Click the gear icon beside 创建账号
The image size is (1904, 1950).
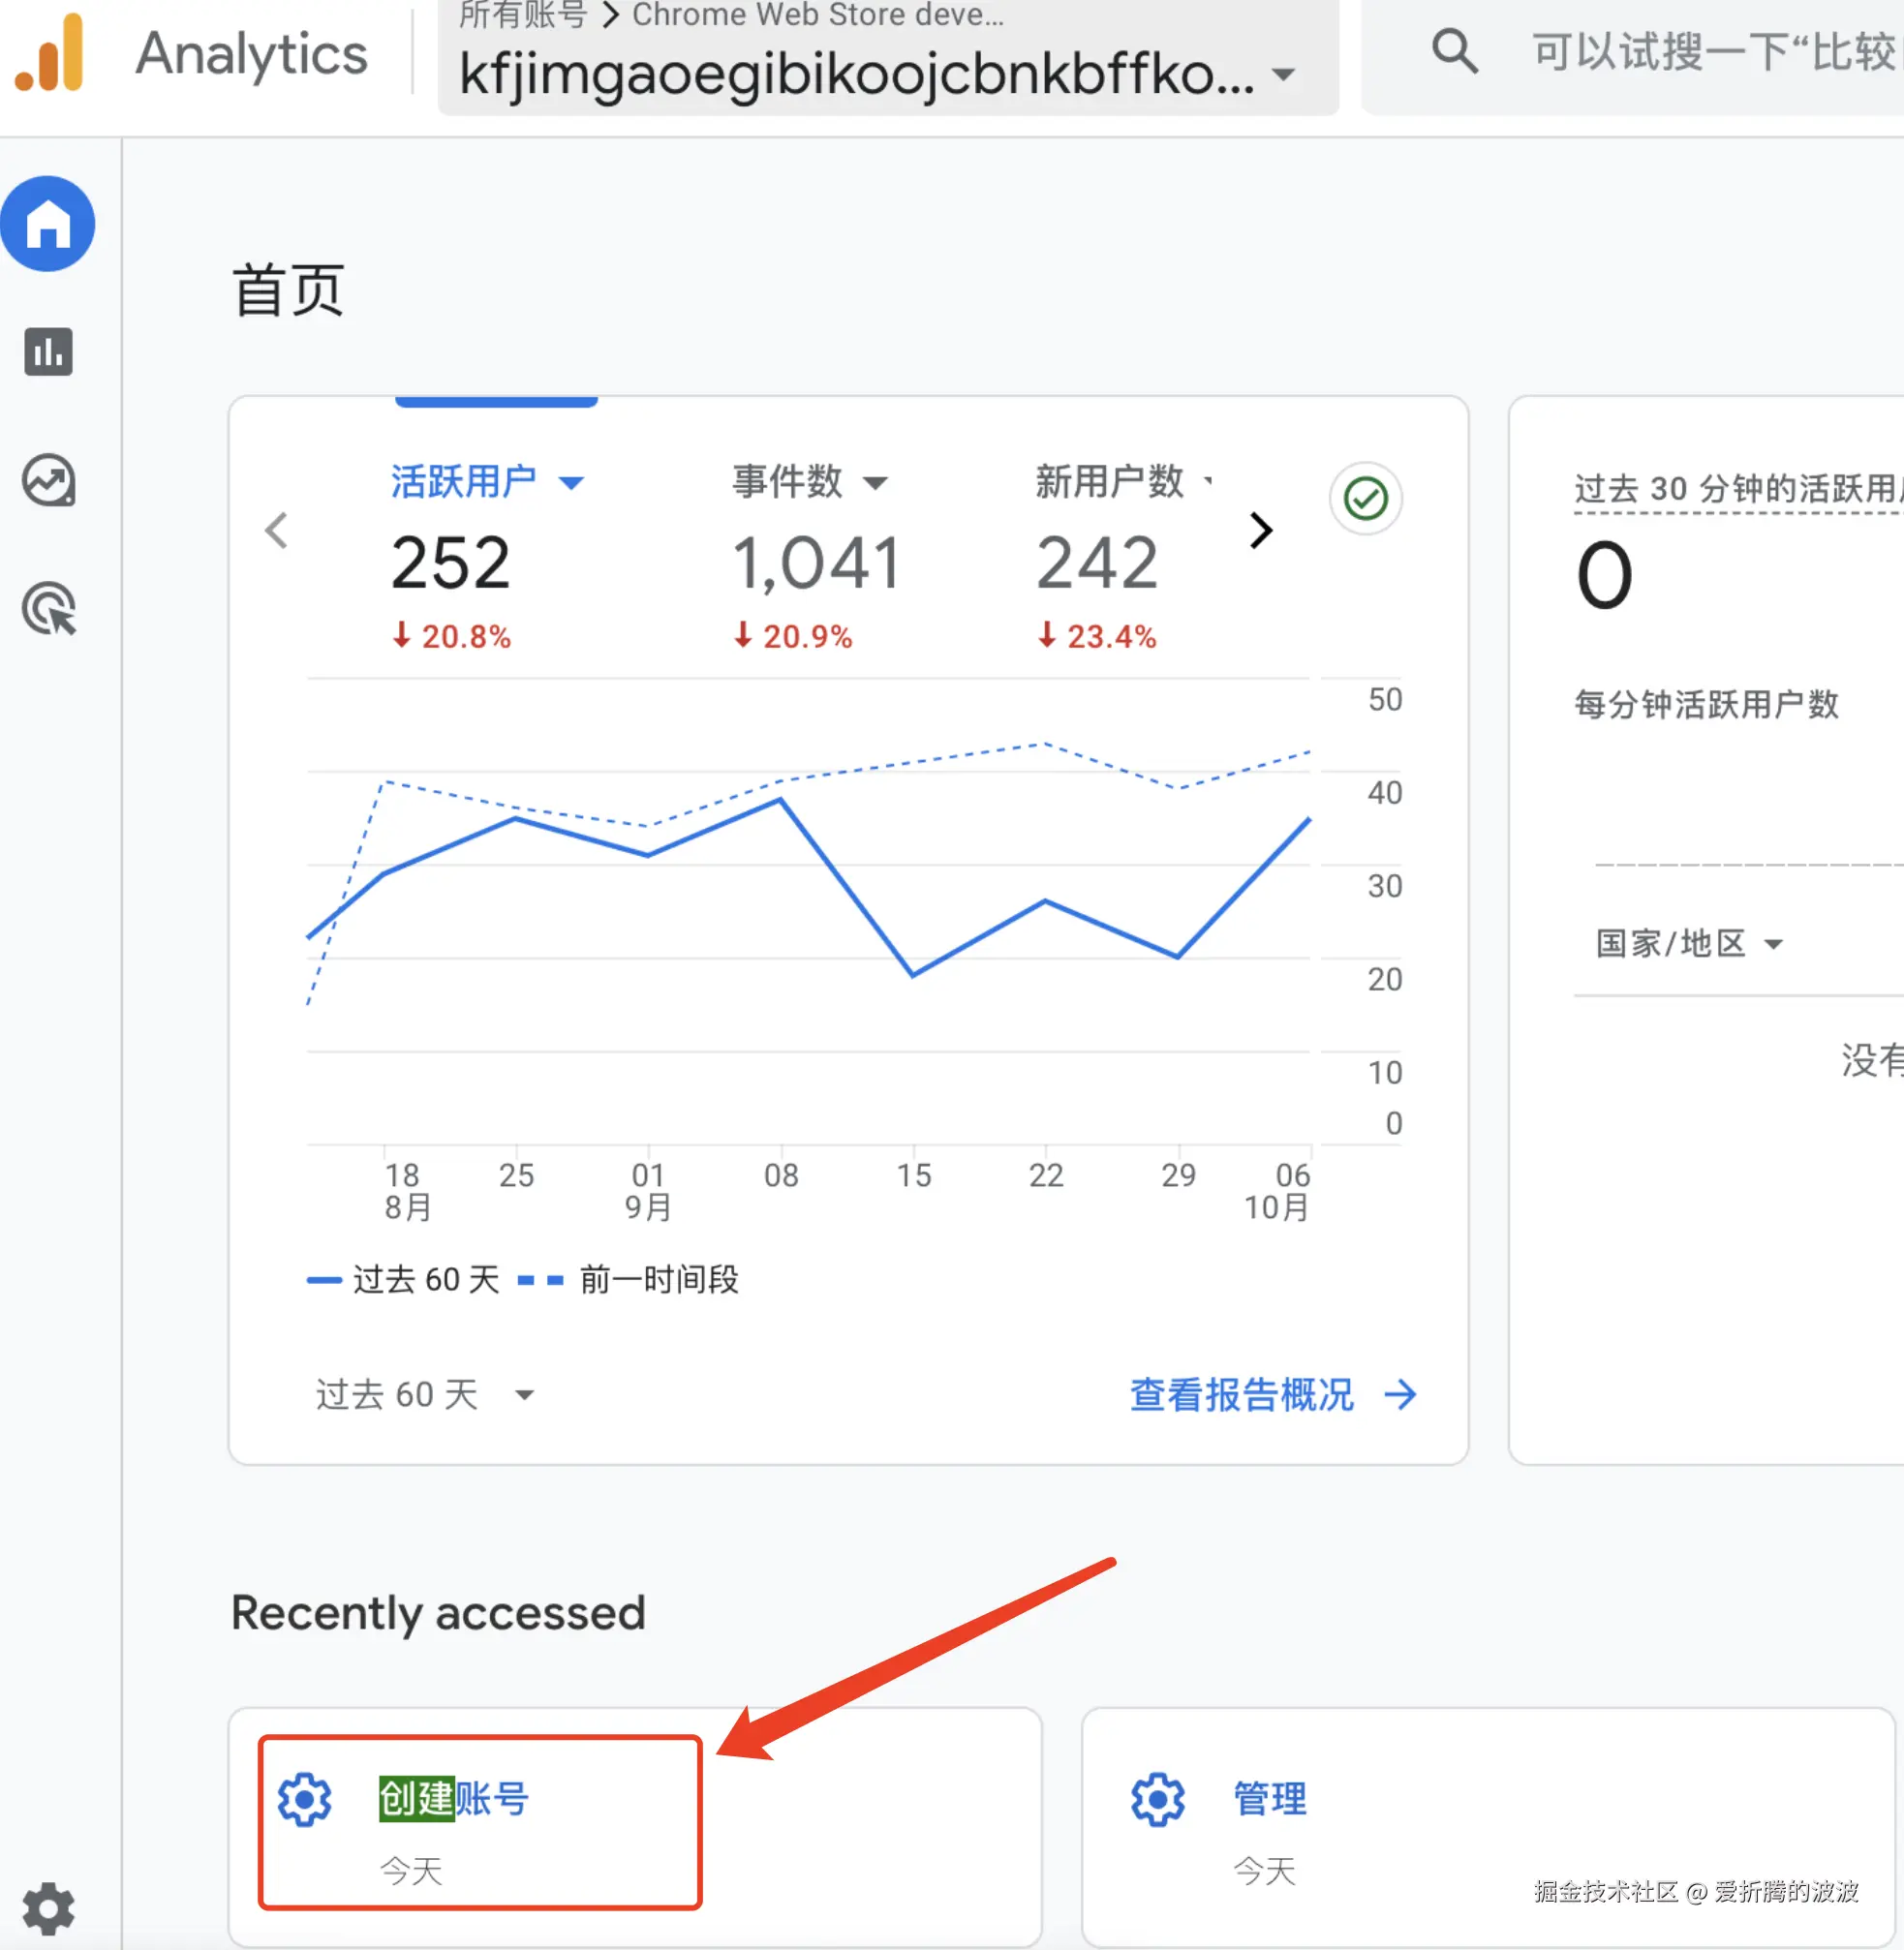(x=305, y=1800)
